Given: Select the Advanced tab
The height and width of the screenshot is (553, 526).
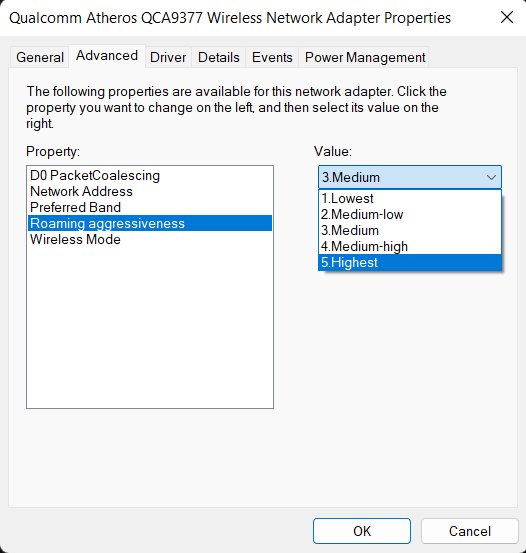Looking at the screenshot, I should pos(107,56).
